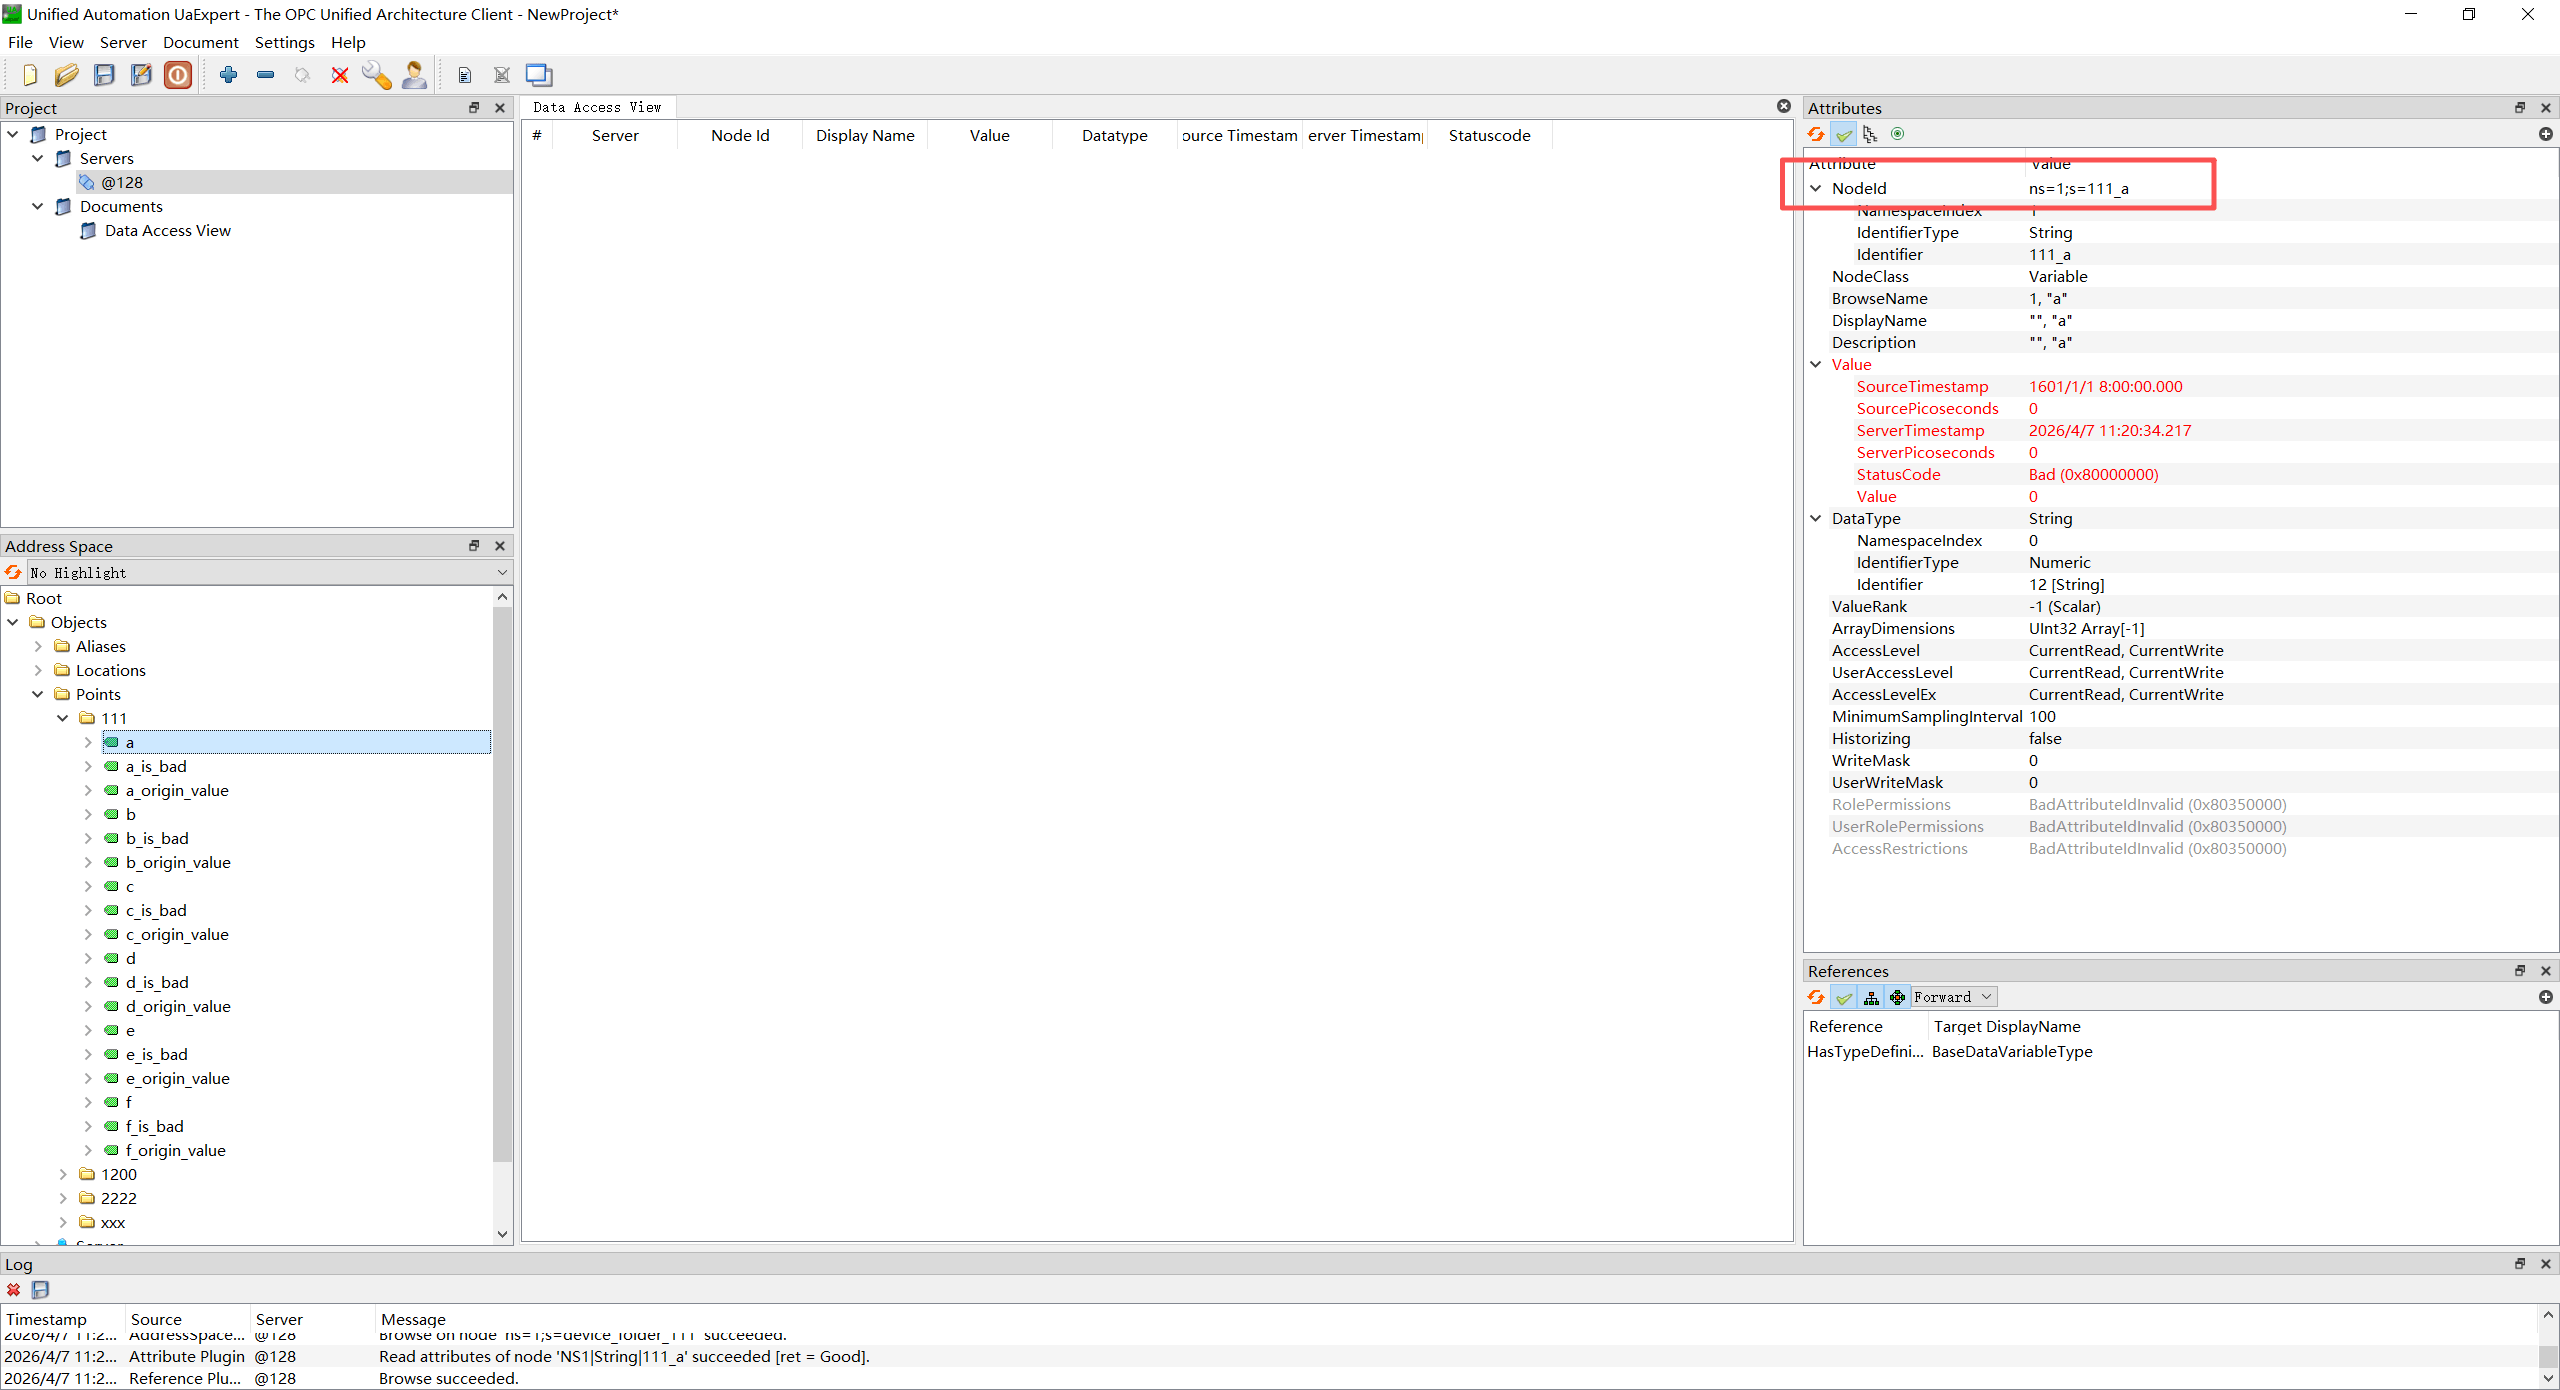2560x1390 pixels.
Task: Clear the log with the red X icon
Action: click(x=13, y=1290)
